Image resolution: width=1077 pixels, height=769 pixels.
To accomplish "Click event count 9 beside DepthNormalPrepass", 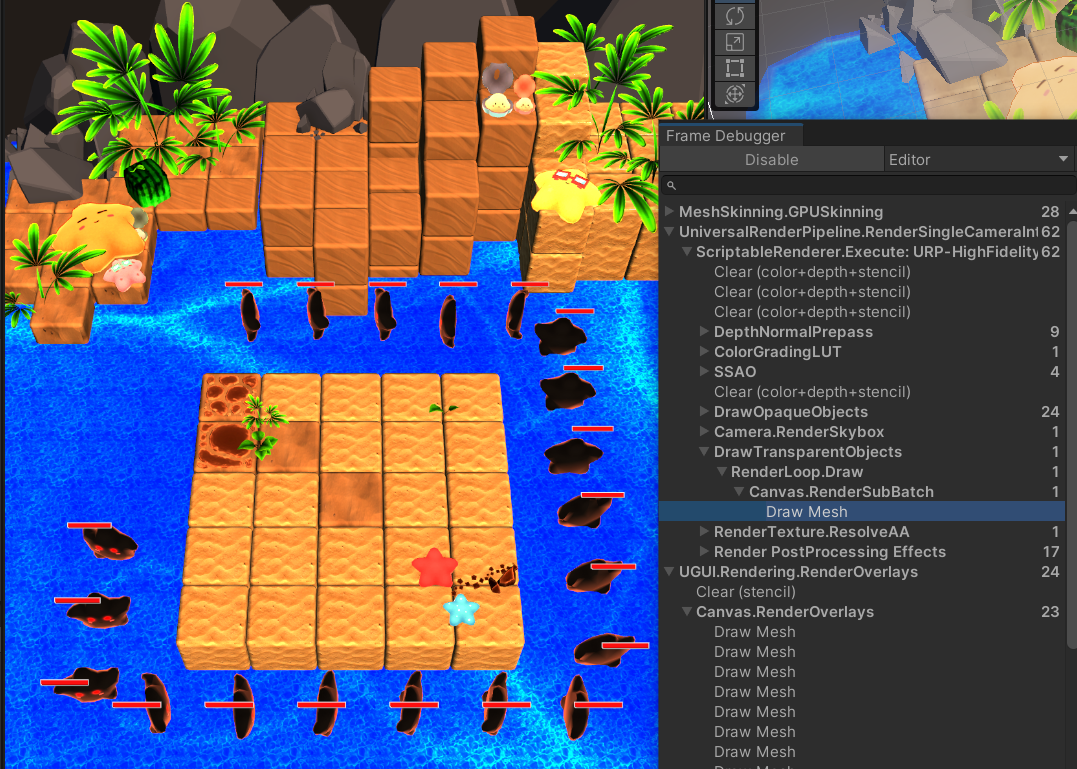I will 1054,332.
